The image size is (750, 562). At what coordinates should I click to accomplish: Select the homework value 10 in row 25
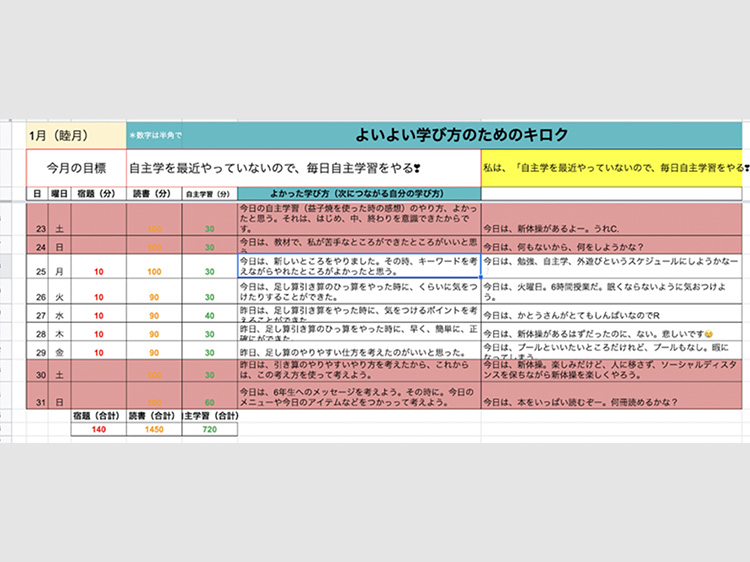click(99, 266)
